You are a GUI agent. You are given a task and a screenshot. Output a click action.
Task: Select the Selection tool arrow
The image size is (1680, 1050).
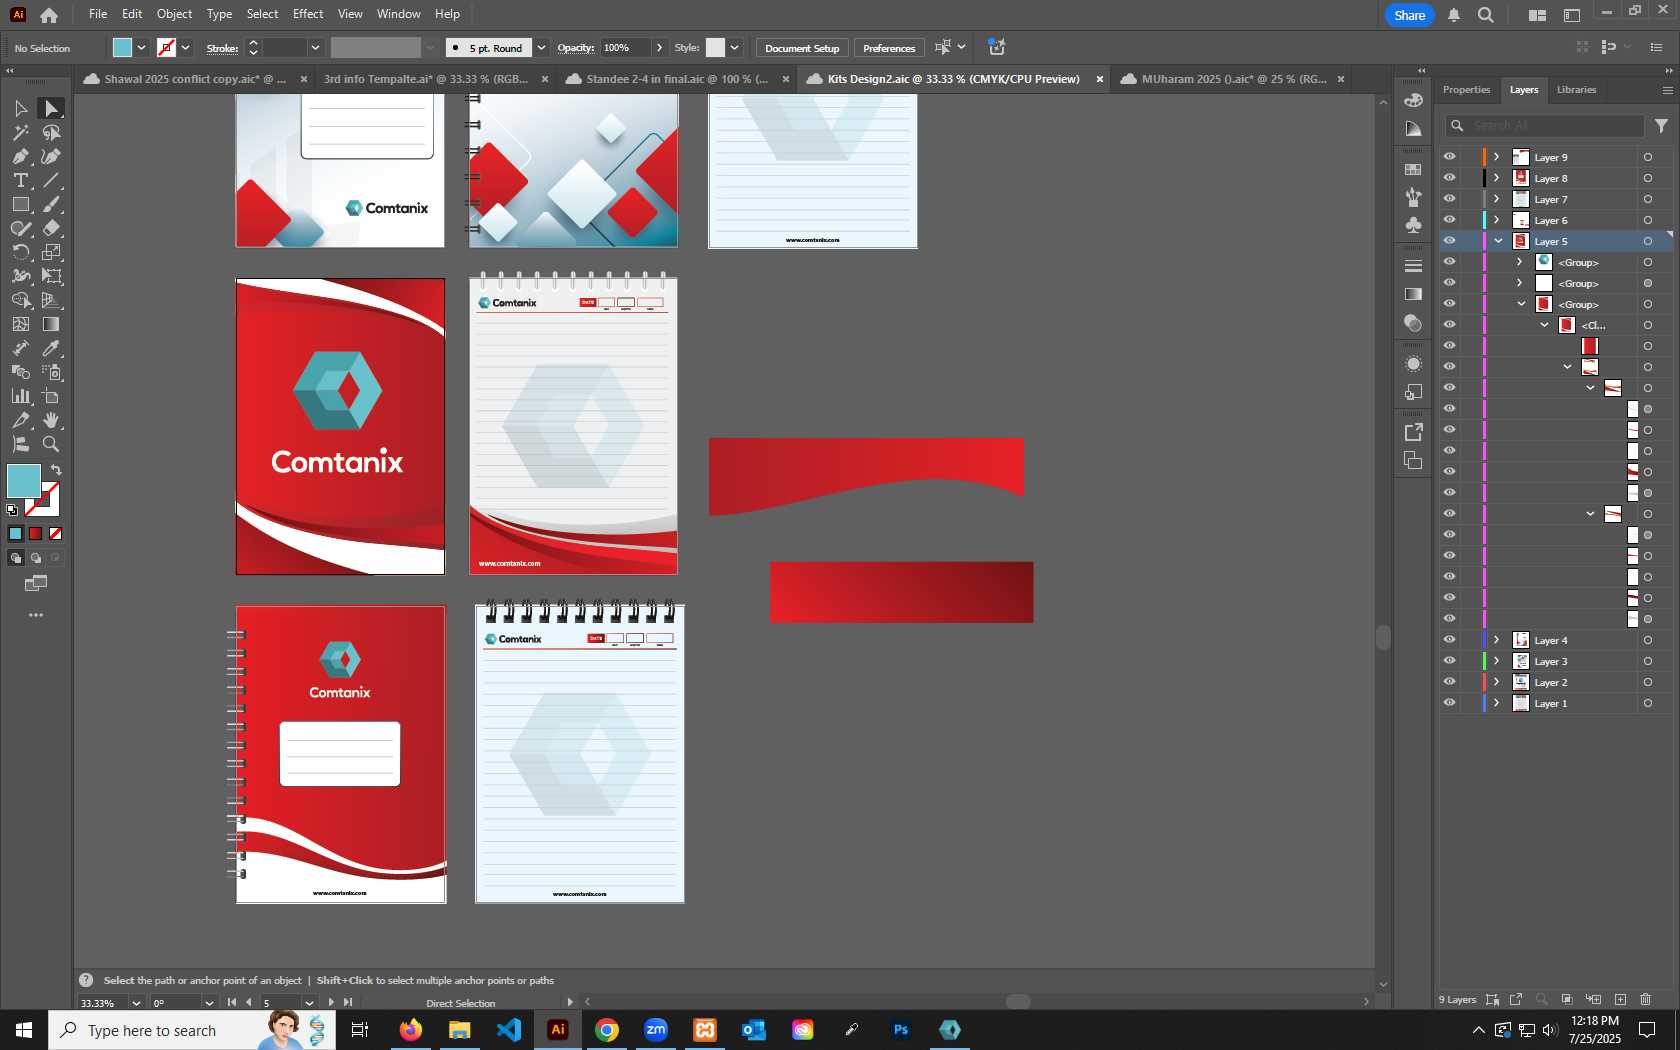click(x=20, y=108)
